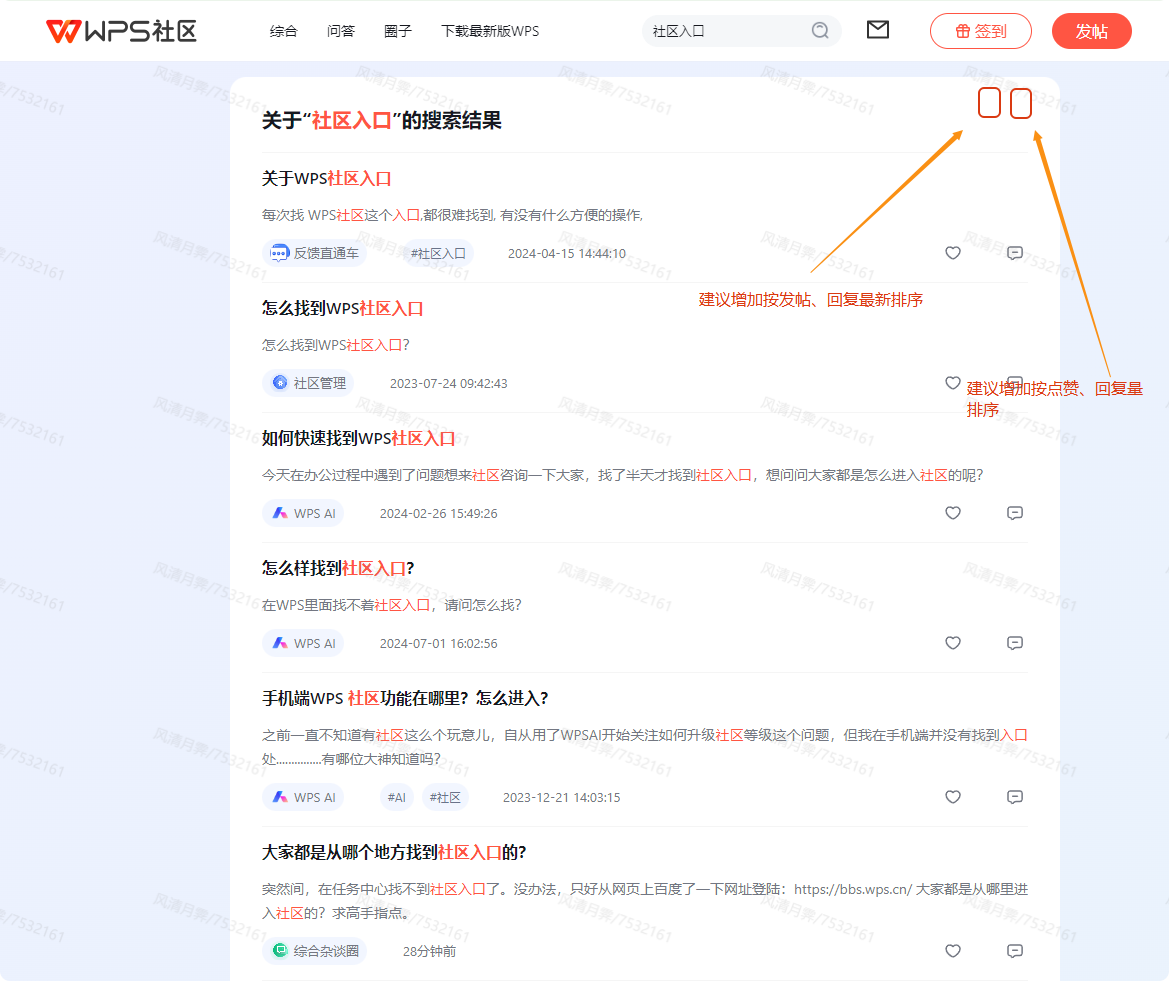Image resolution: width=1169 pixels, height=981 pixels.
Task: Open the 社区管理 circle tag
Action: pyautogui.click(x=308, y=383)
